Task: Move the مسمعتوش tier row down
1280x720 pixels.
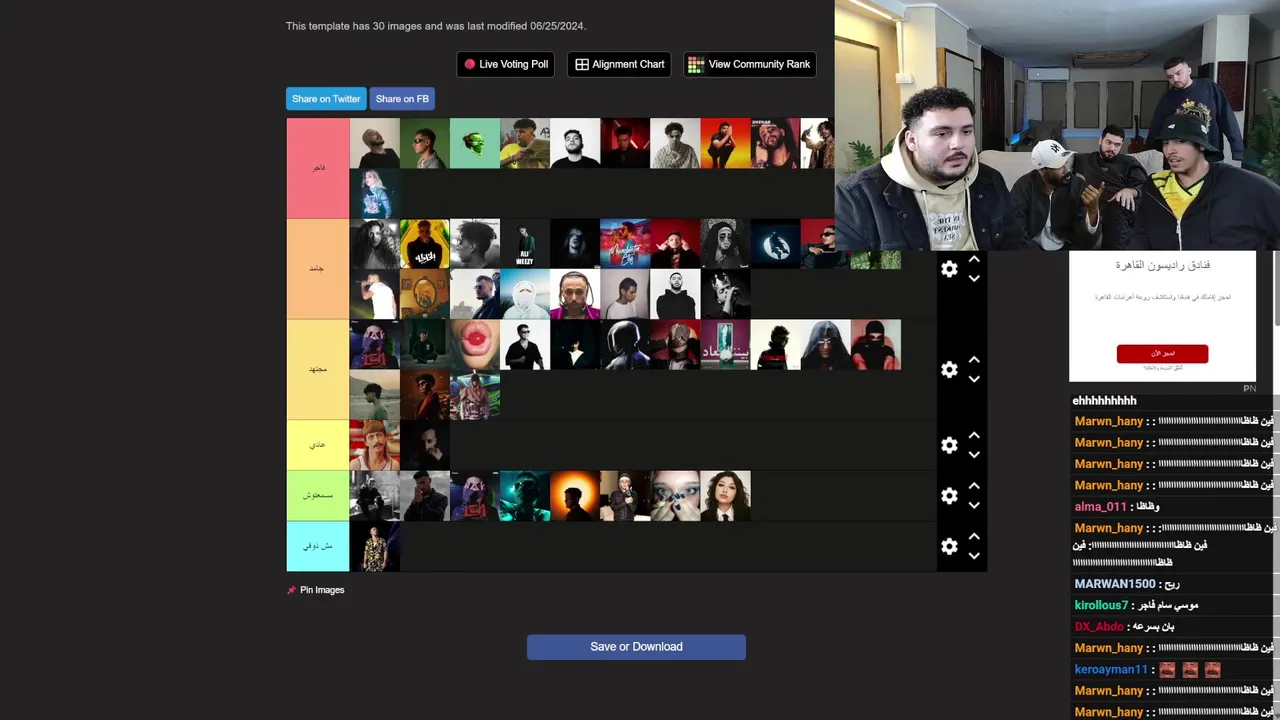Action: (x=974, y=505)
